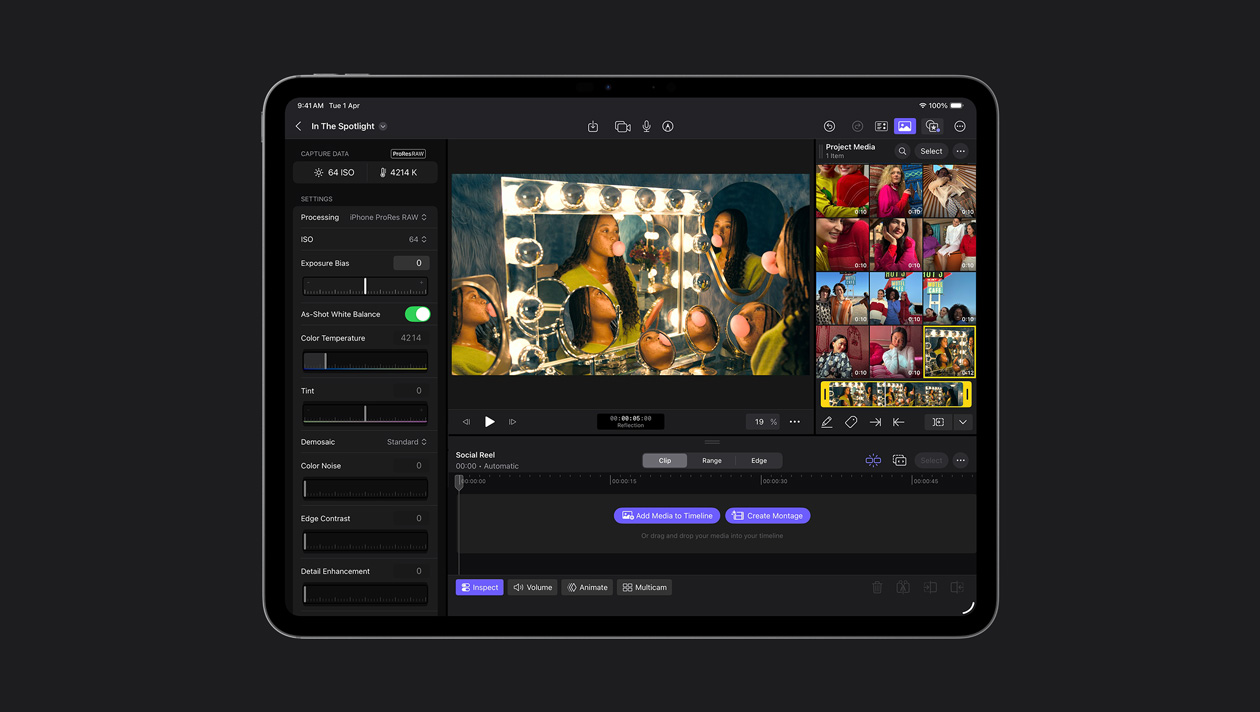Viewport: 1260px width, 712px height.
Task: Click the pencil edit icon under Project Media
Action: [x=827, y=422]
